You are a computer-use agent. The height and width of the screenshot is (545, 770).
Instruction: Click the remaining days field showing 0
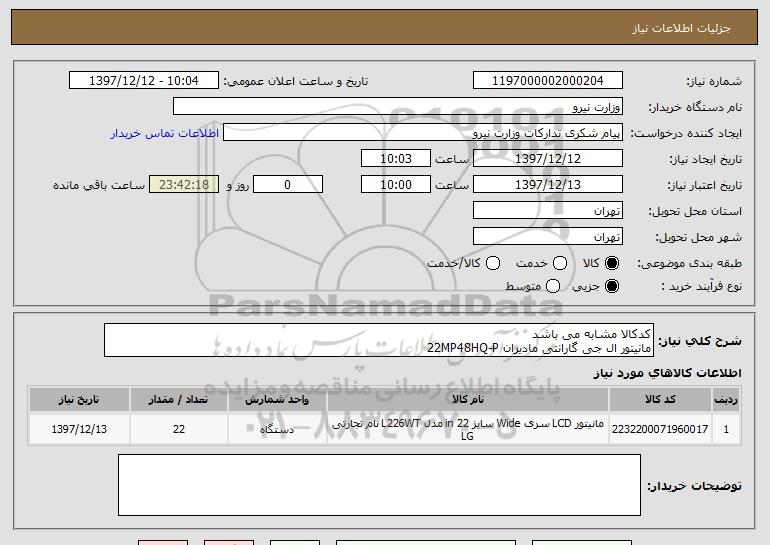(x=288, y=185)
